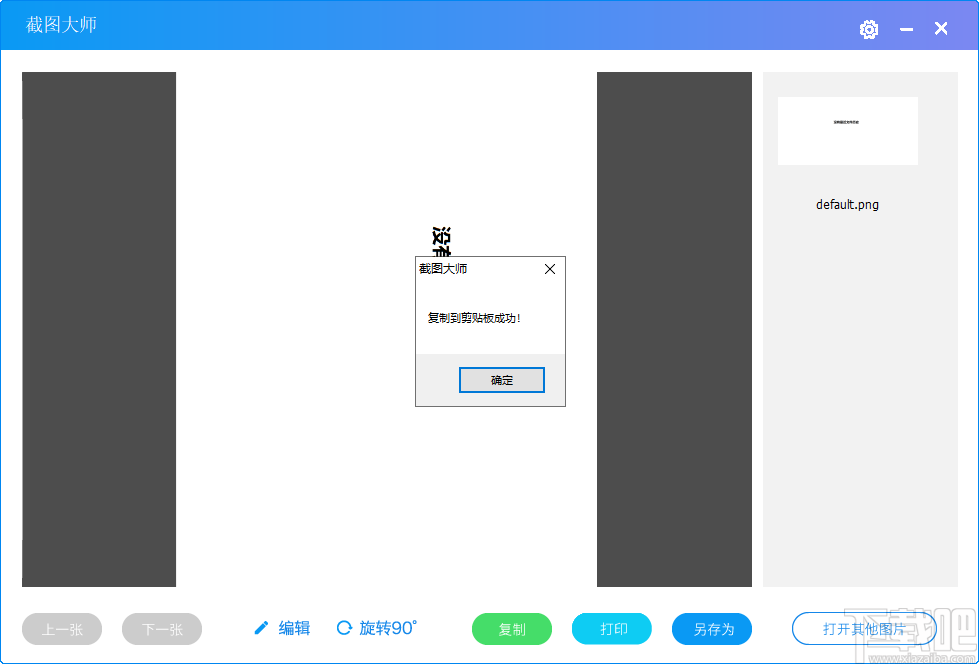979x664 pixels.
Task: Confirm the copy message with 确定 button
Action: [x=501, y=380]
